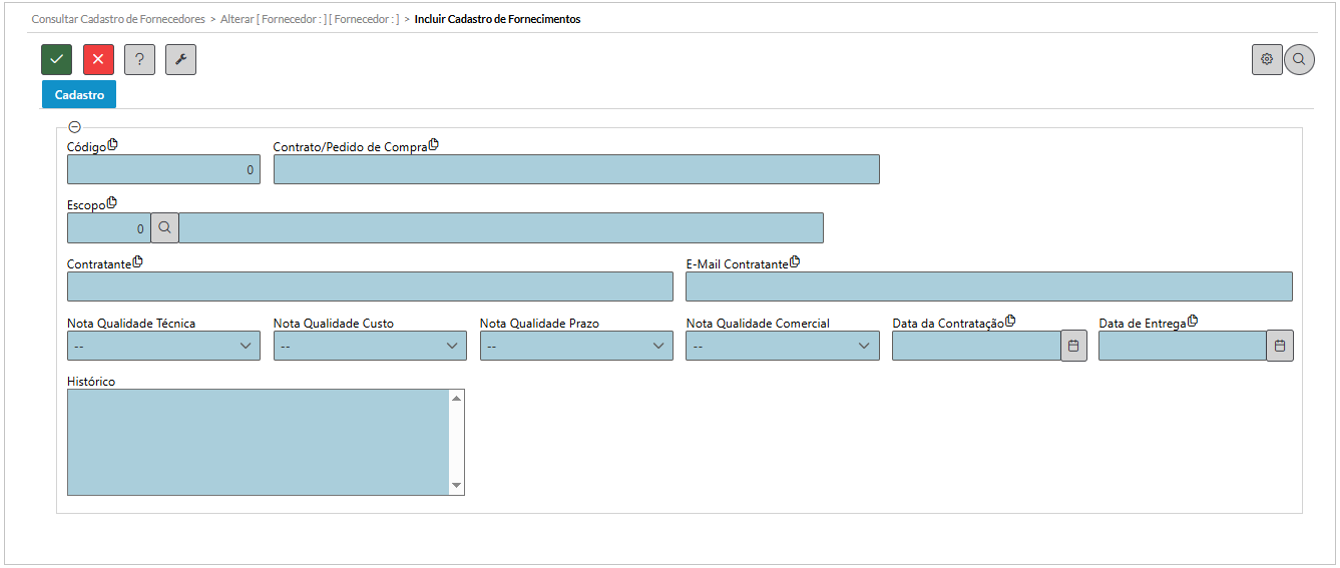Collapse the form section with minus icon

pyautogui.click(x=74, y=127)
